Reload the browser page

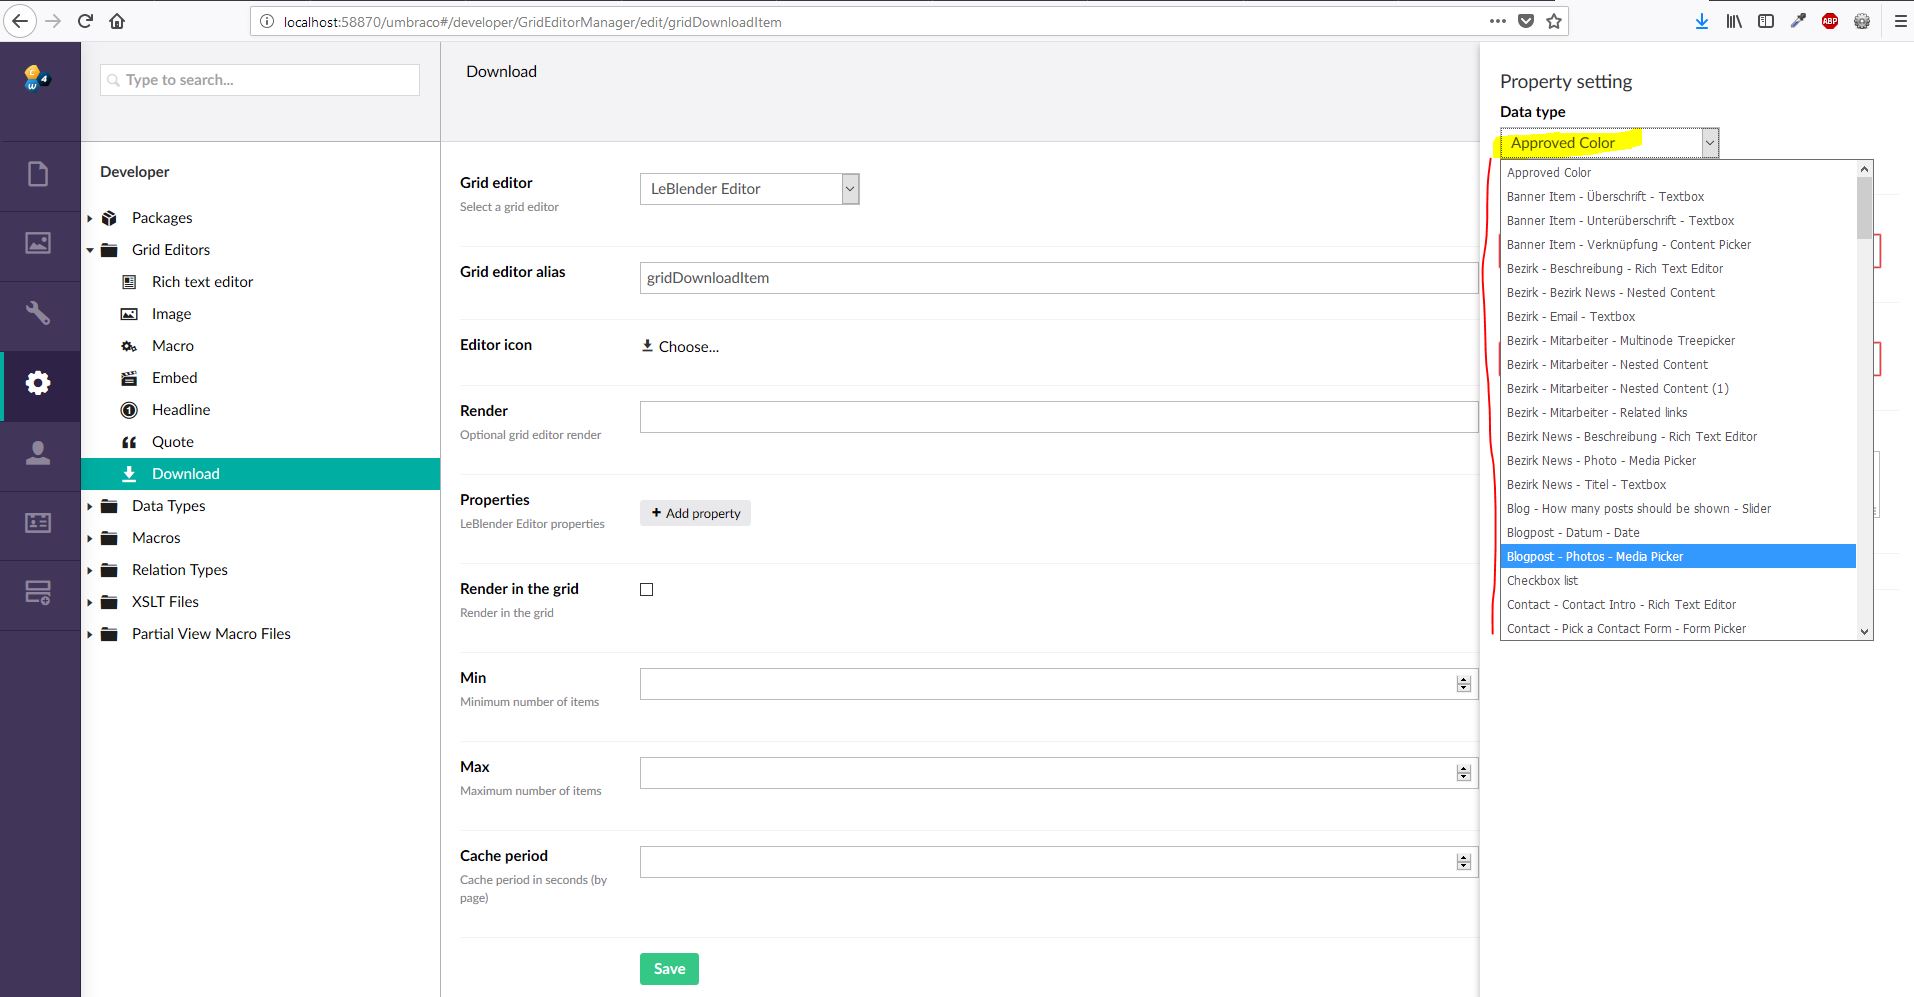pyautogui.click(x=85, y=21)
